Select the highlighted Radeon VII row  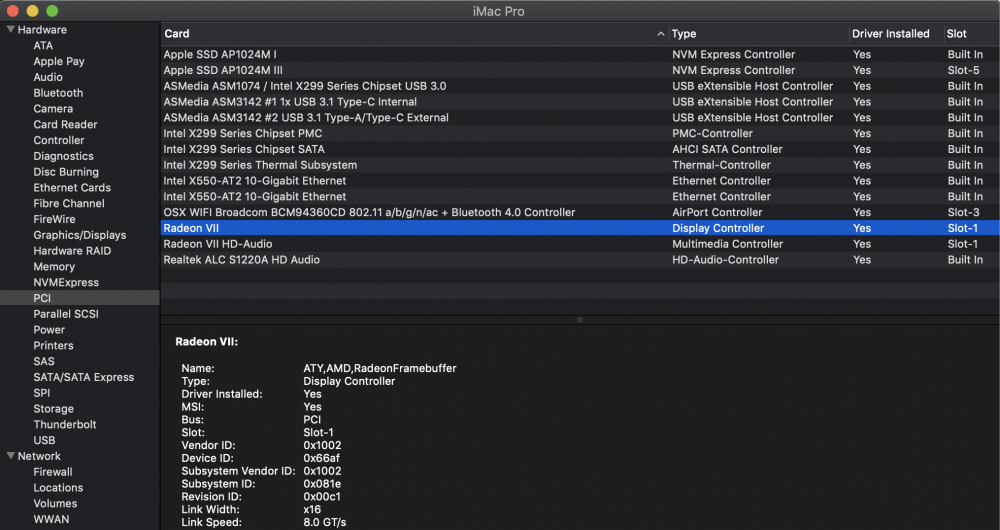pos(580,228)
